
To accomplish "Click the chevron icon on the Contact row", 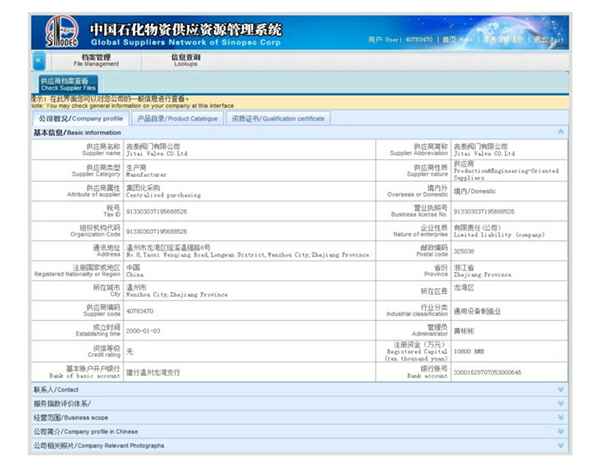I will pos(561,389).
